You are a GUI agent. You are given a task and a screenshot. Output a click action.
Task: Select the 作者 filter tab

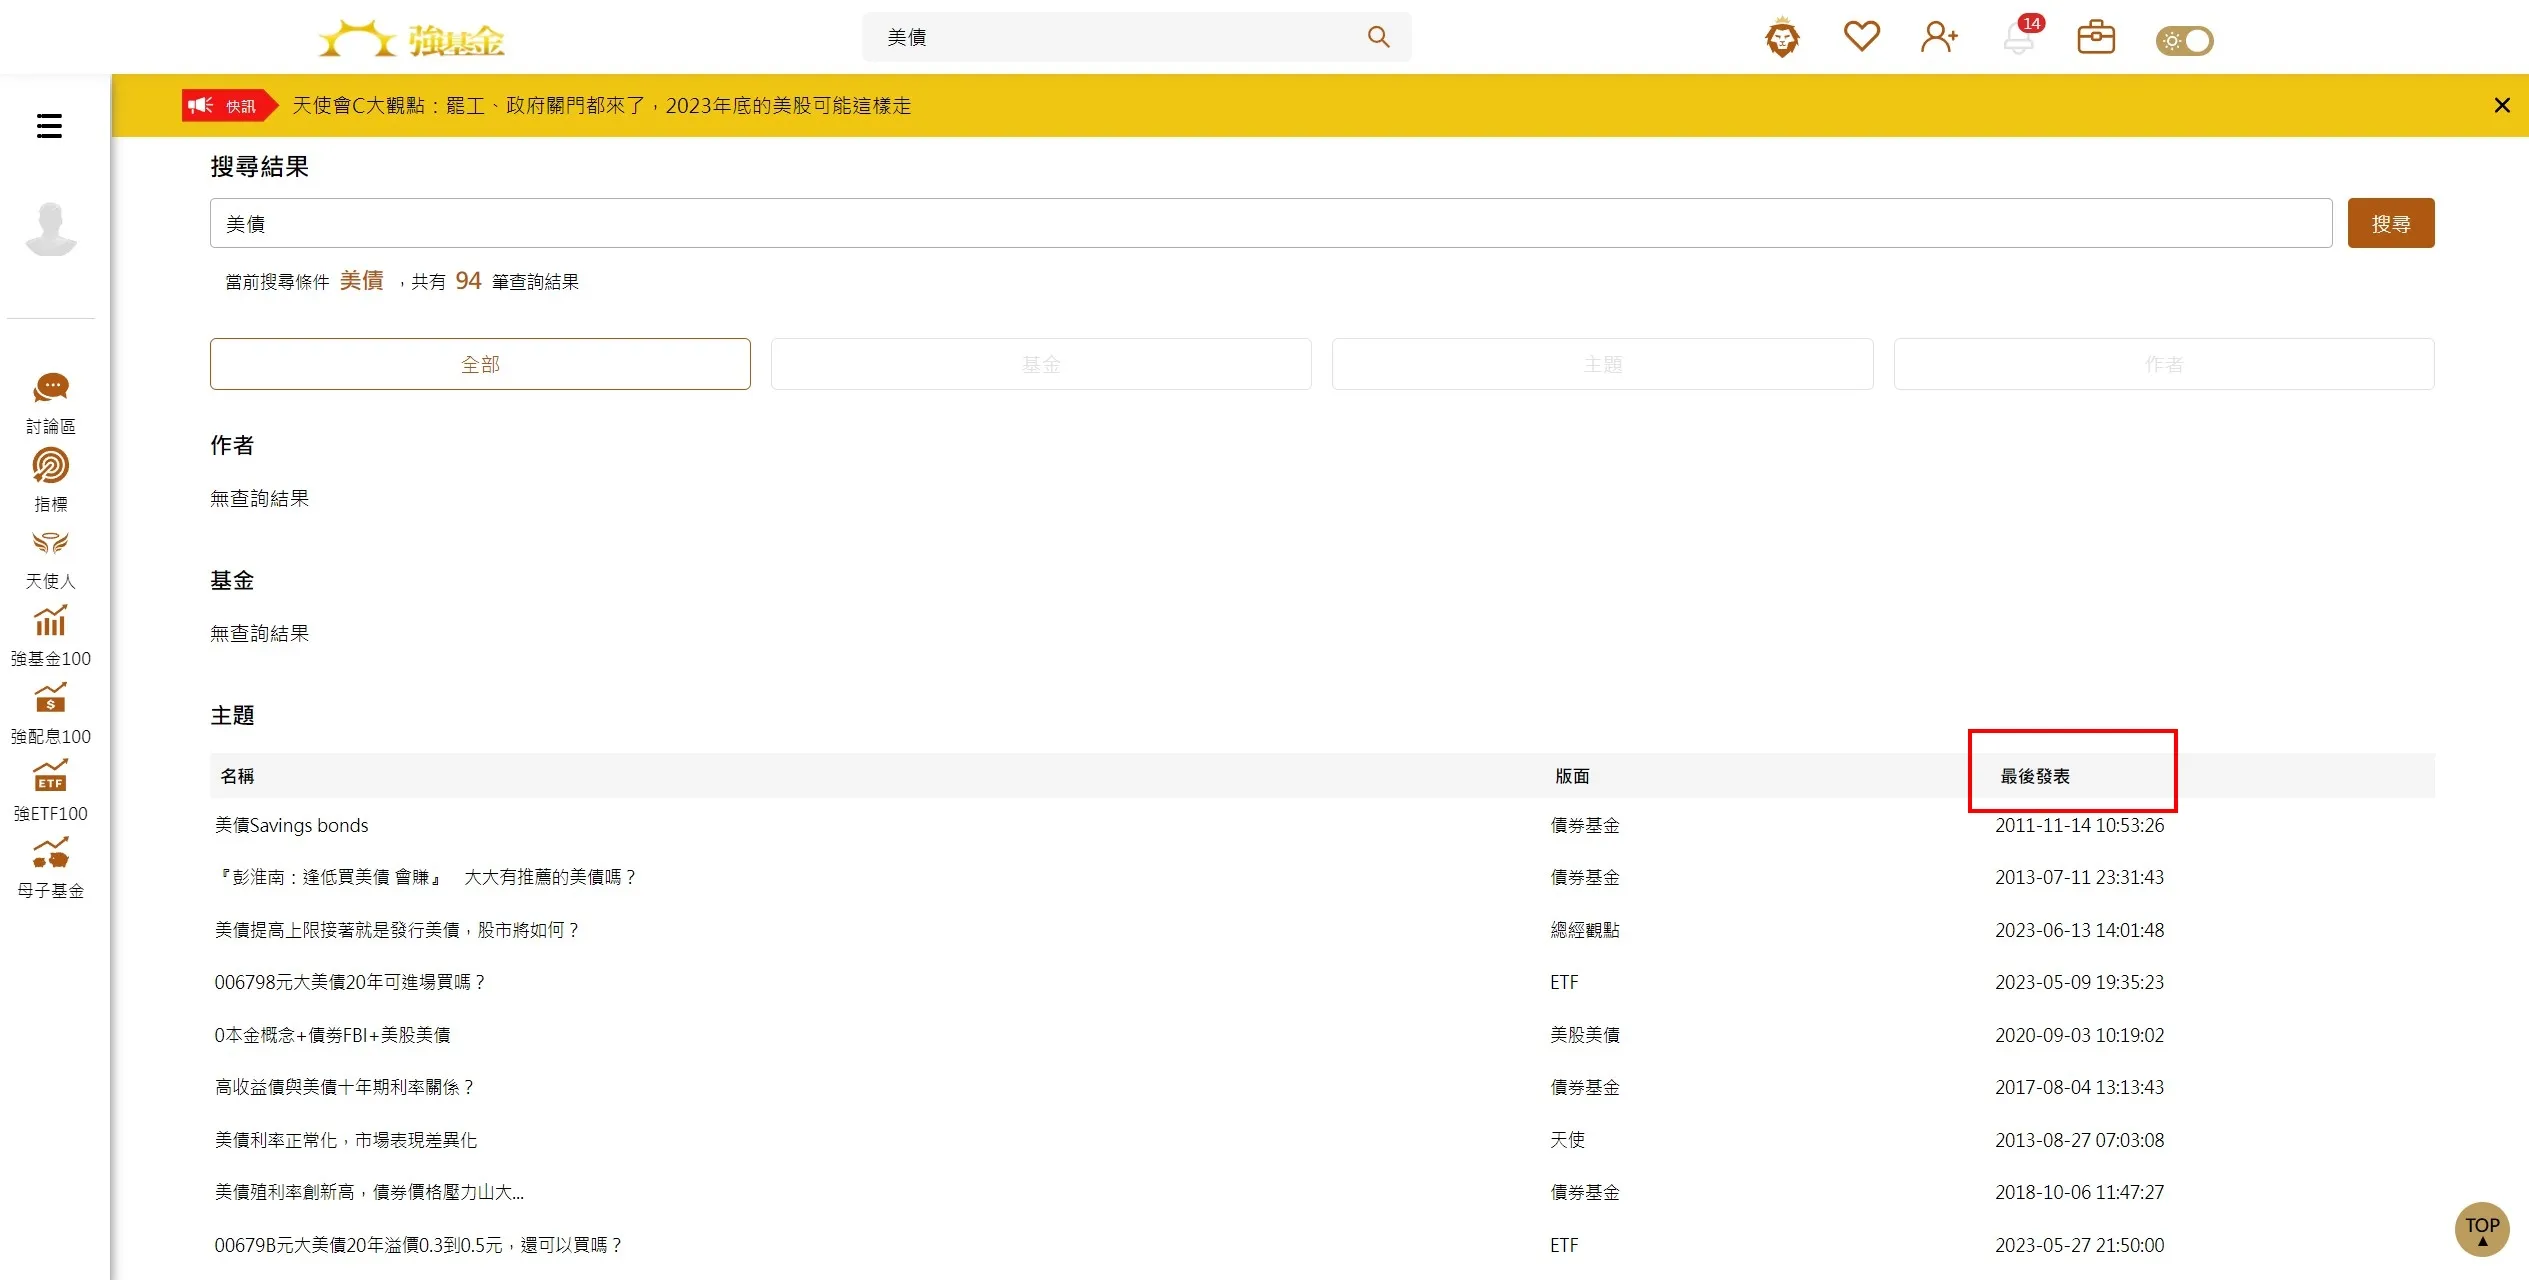click(x=2164, y=364)
